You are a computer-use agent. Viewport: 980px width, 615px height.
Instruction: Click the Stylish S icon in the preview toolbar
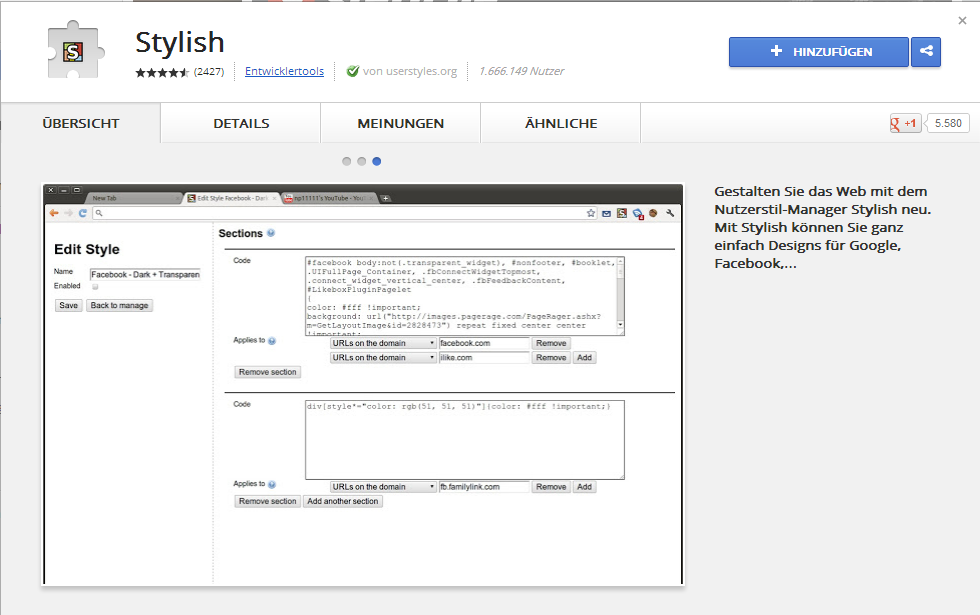click(x=622, y=213)
